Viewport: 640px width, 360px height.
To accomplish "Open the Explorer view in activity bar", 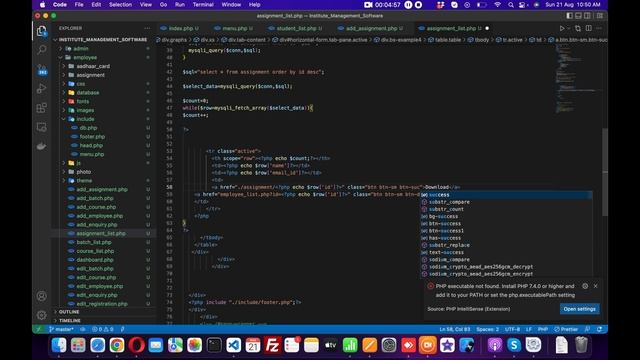I will tap(42, 31).
